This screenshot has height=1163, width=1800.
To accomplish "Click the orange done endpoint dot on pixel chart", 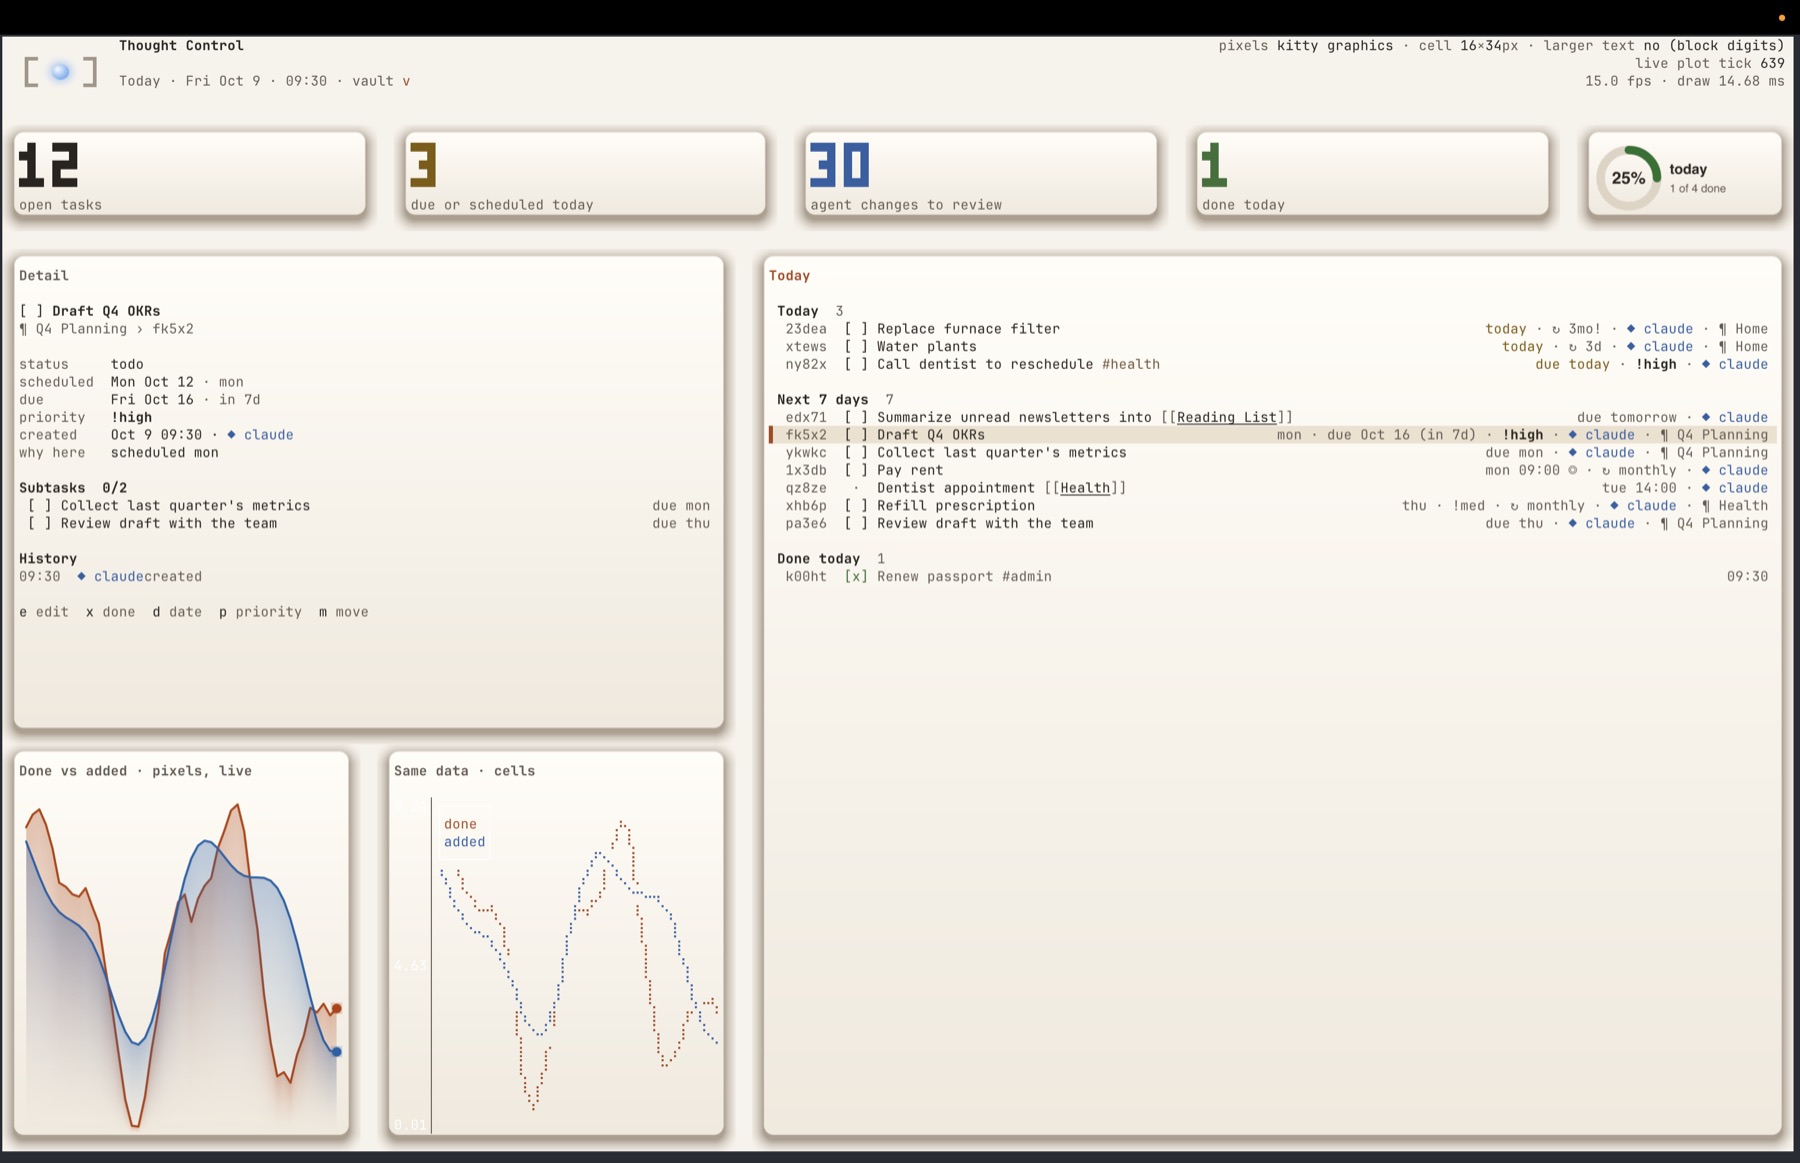I will pos(337,1008).
